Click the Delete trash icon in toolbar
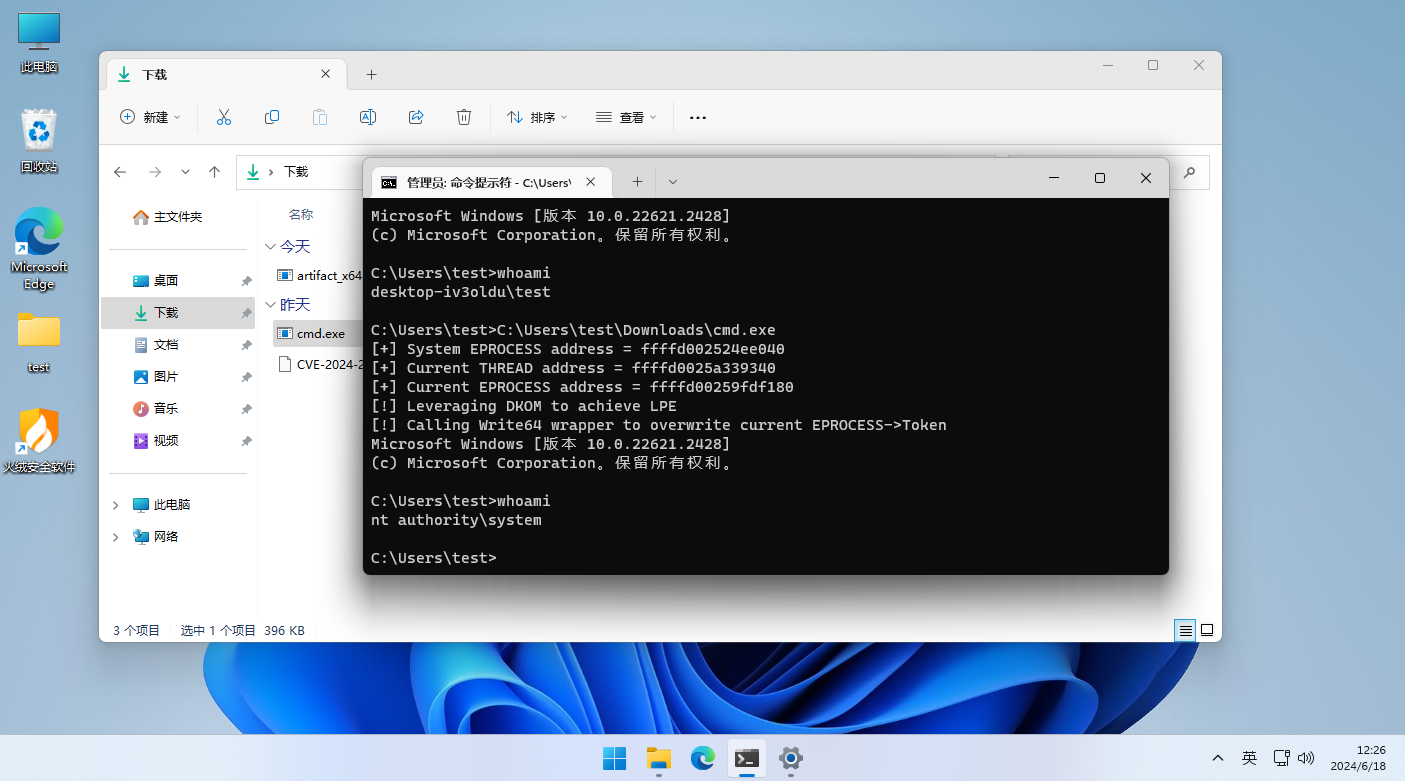 (x=464, y=117)
